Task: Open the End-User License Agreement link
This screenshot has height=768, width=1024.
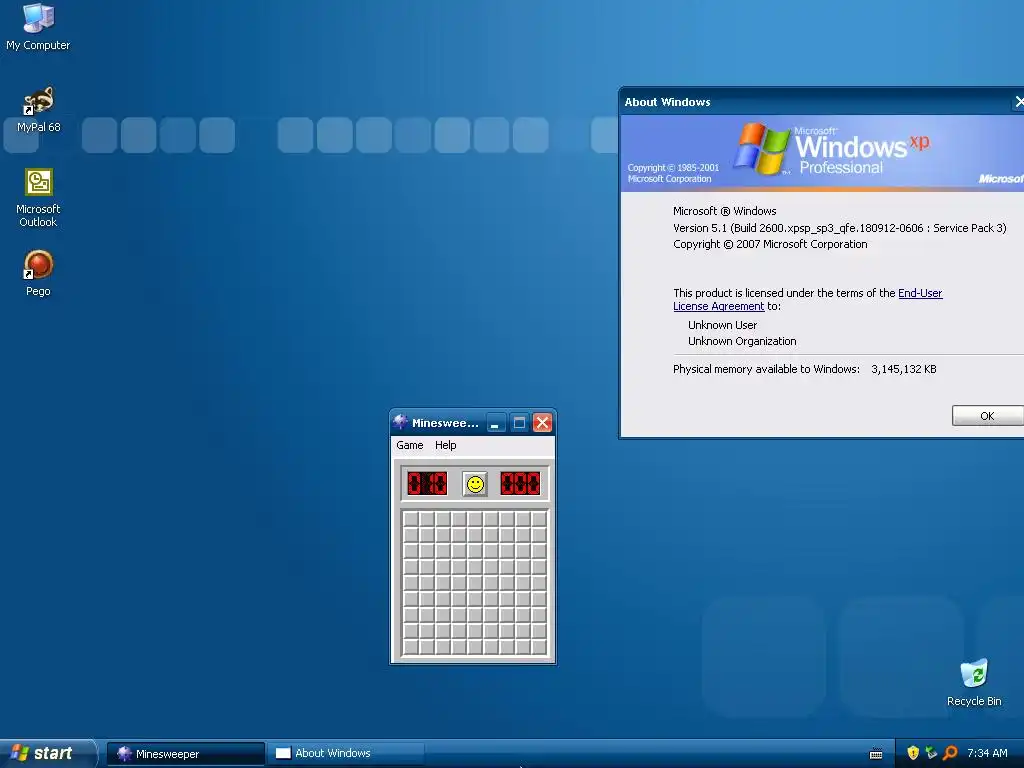Action: (x=807, y=300)
